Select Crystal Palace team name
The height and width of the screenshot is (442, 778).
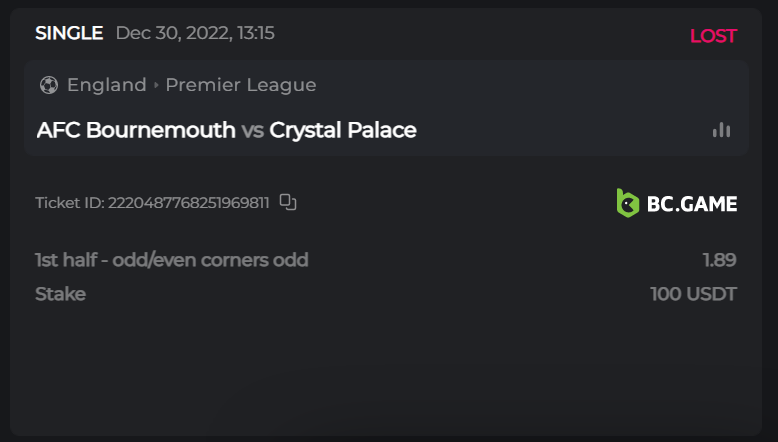343,130
